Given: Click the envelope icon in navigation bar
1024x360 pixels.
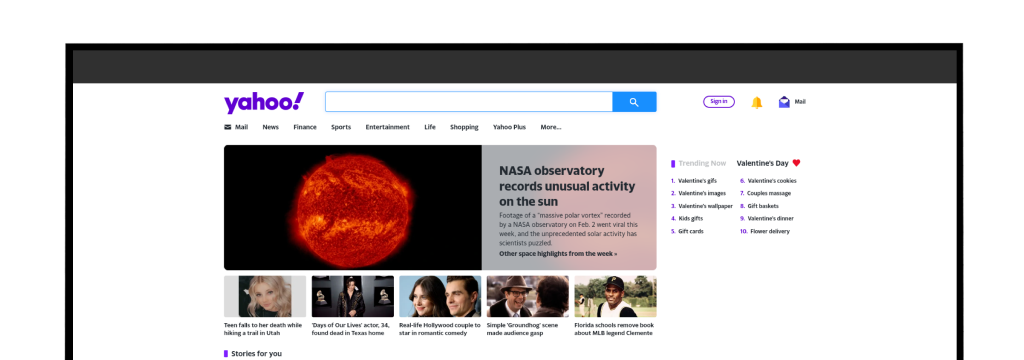Looking at the screenshot, I should tap(227, 127).
